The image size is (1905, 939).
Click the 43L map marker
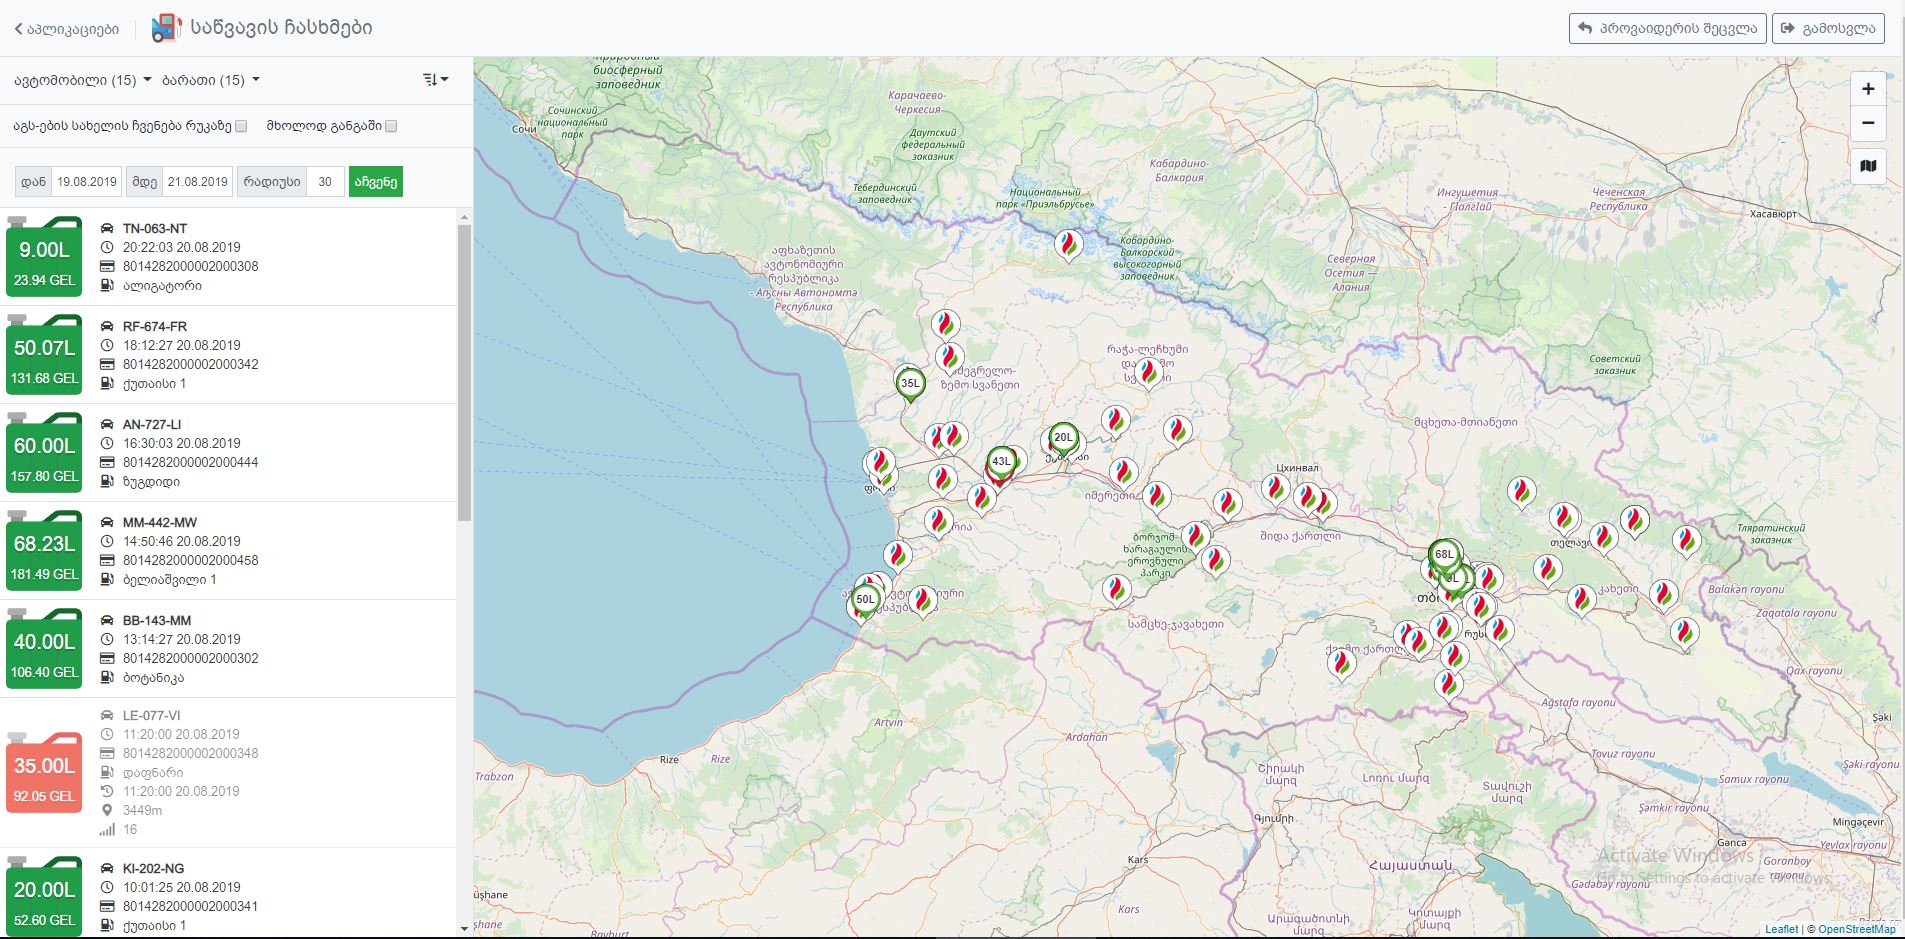point(1001,462)
